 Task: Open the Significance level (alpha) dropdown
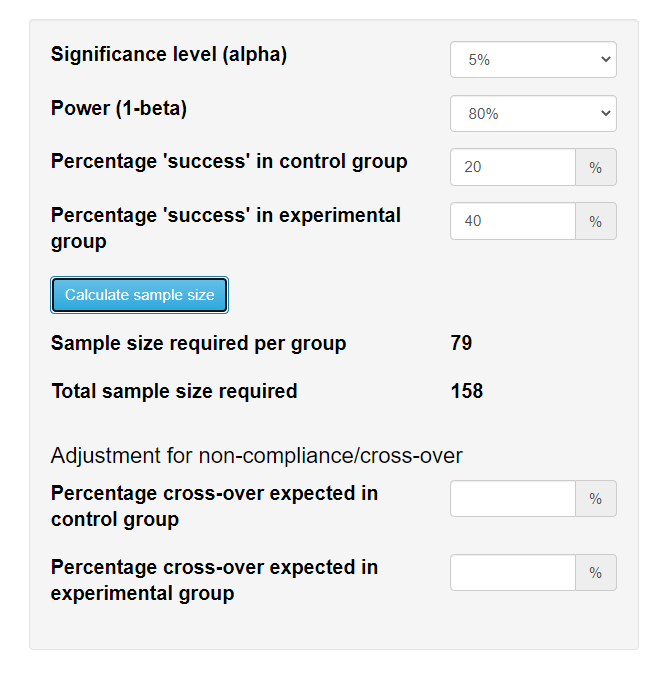click(533, 60)
